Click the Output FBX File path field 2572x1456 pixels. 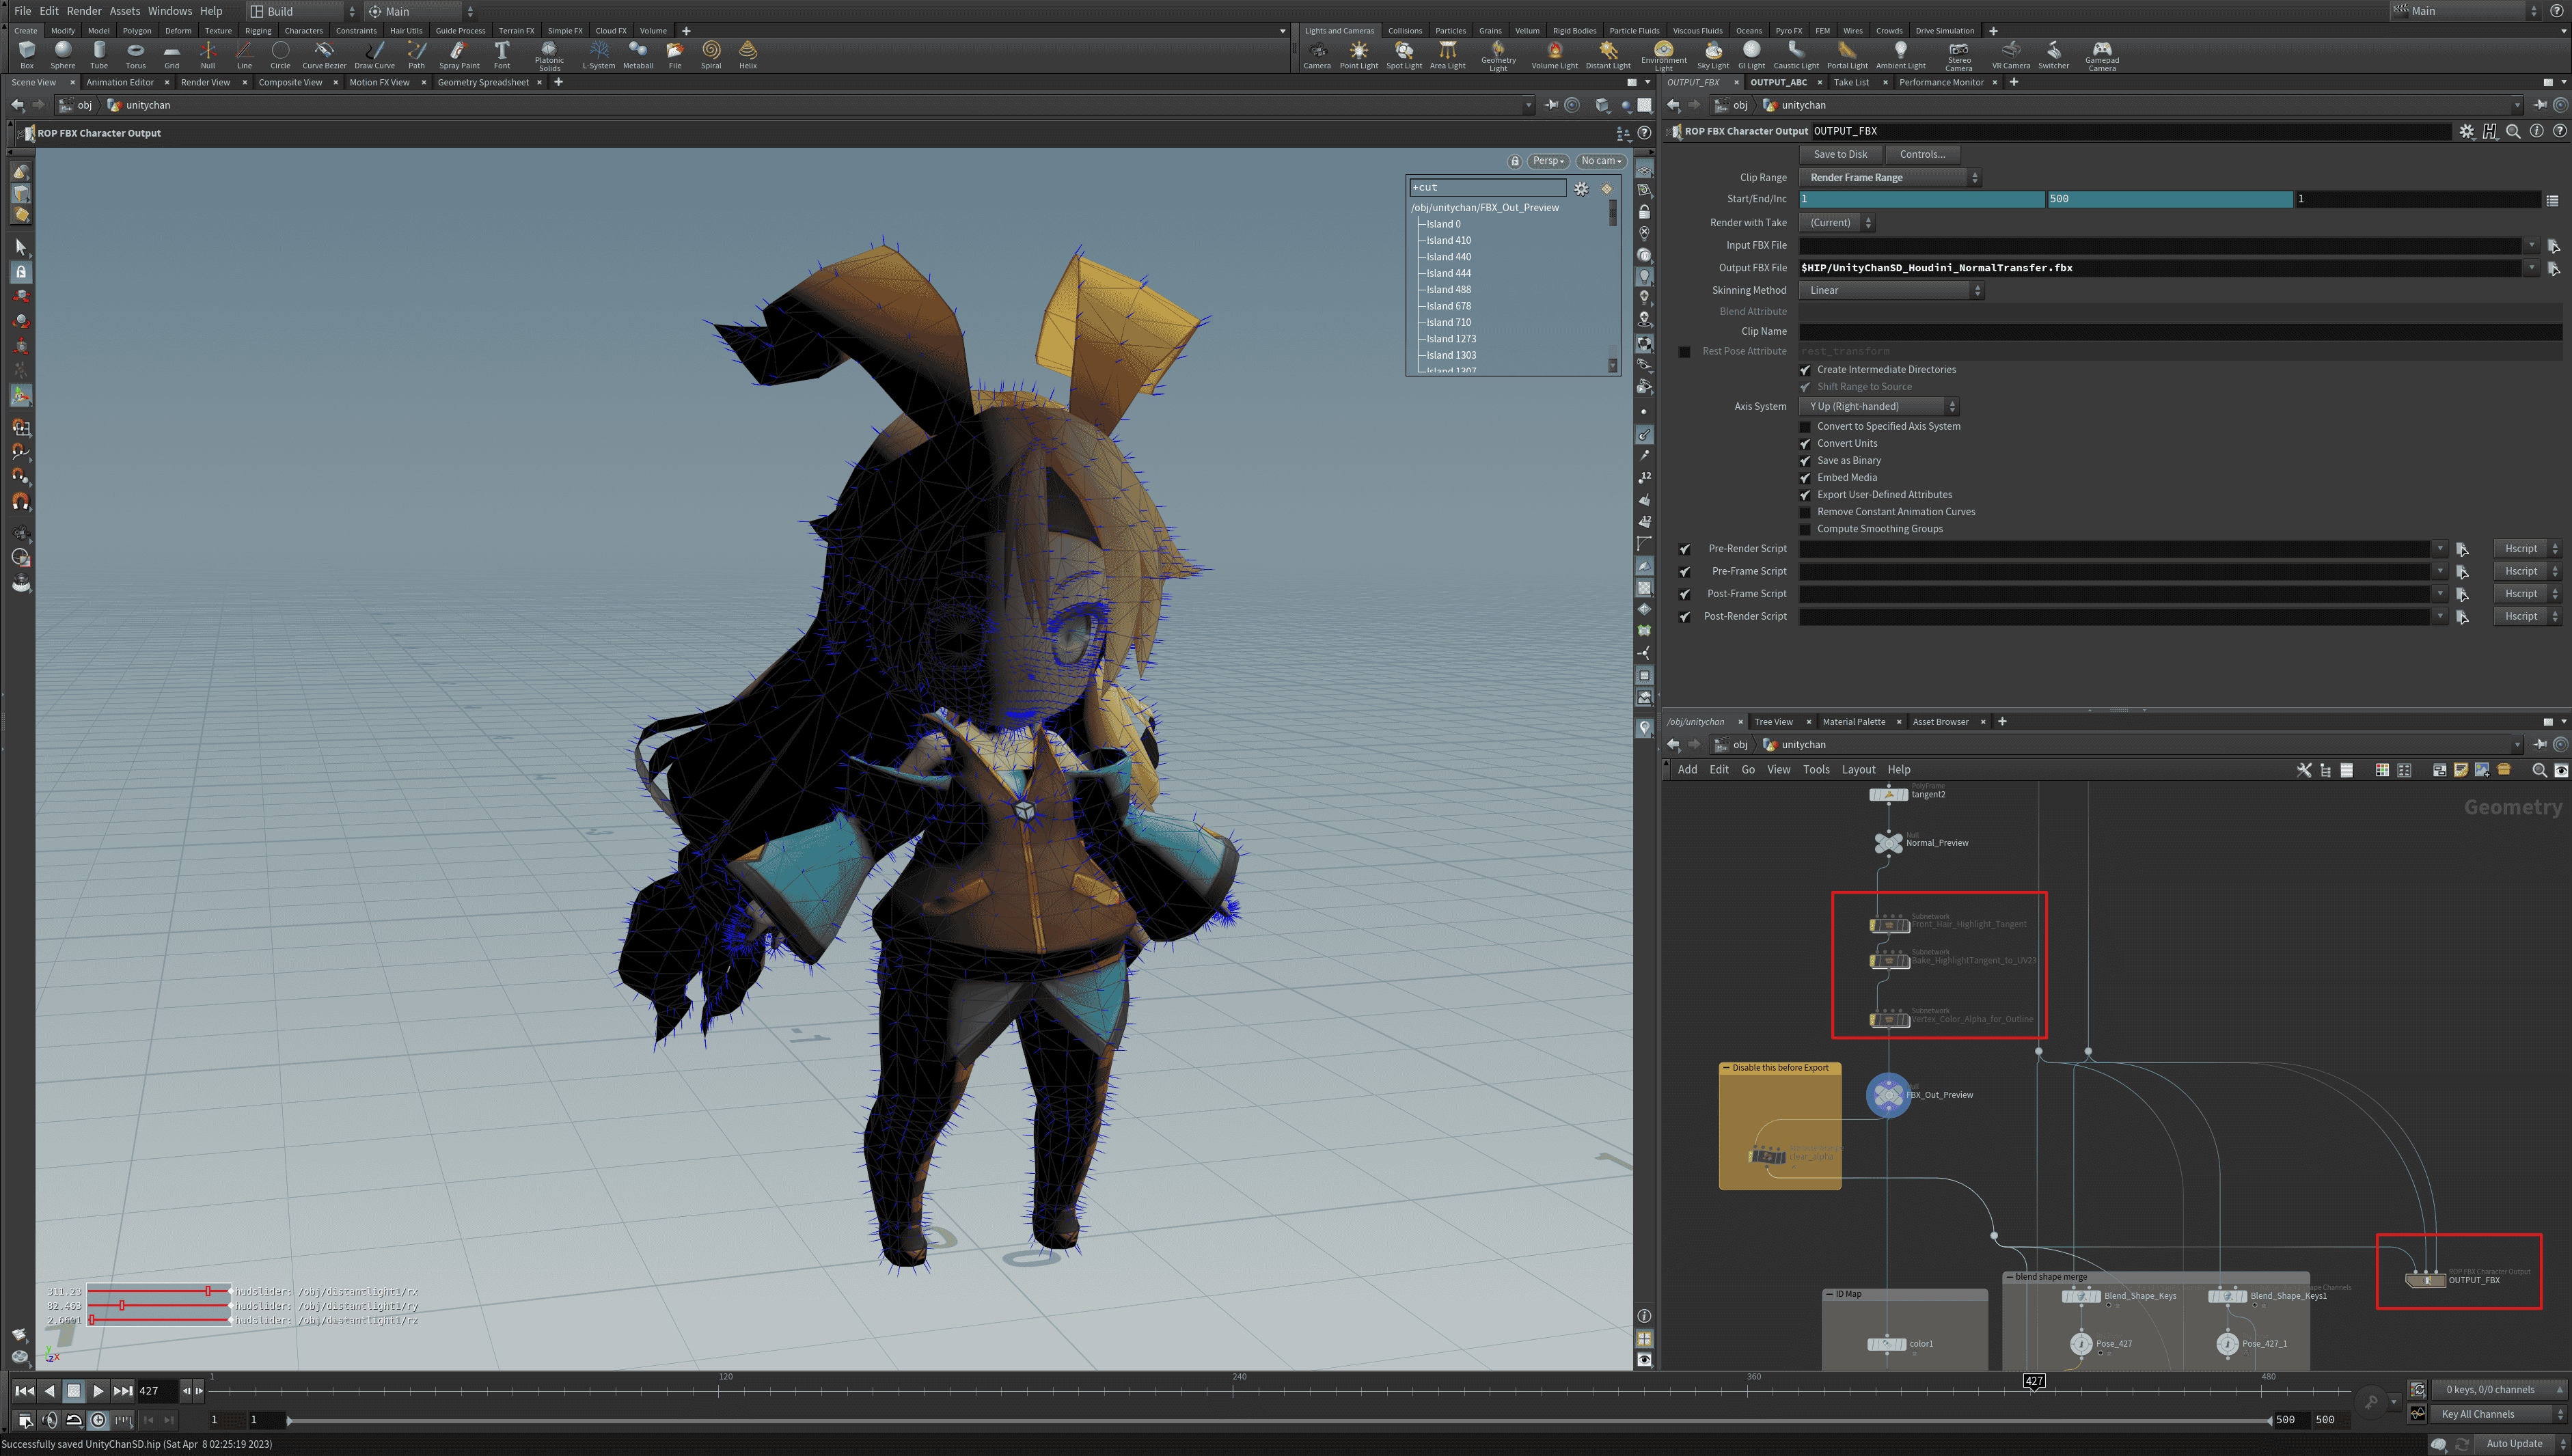point(2160,268)
